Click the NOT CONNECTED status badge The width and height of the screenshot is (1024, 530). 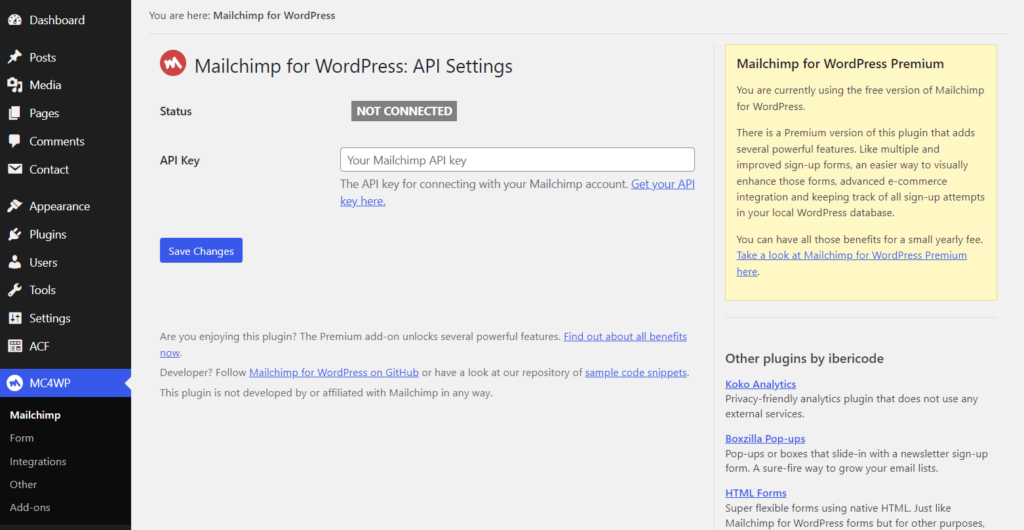(x=404, y=111)
